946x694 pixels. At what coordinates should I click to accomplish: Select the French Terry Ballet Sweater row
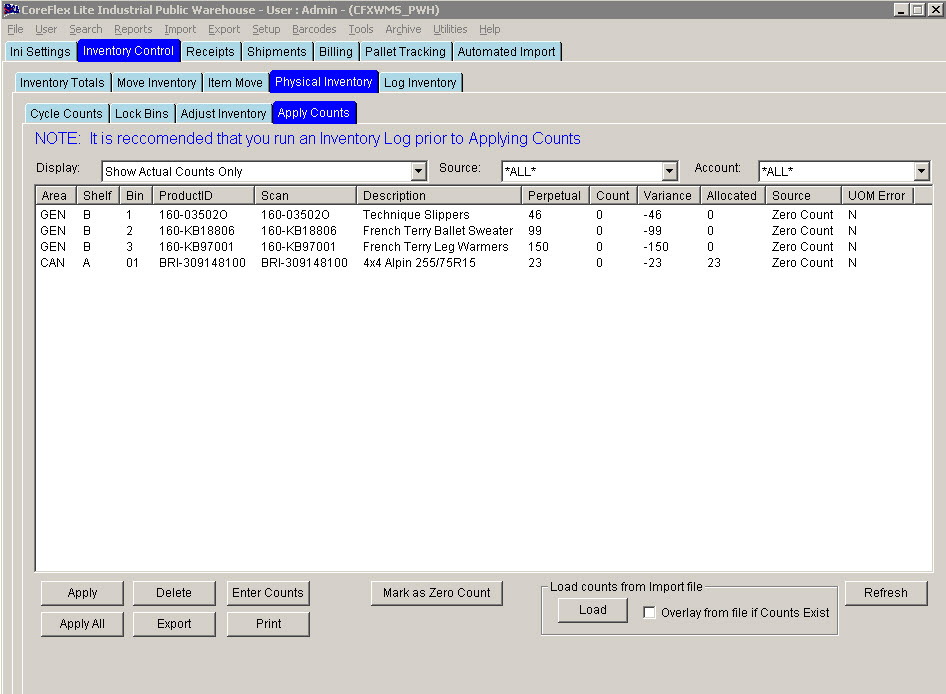(x=484, y=231)
